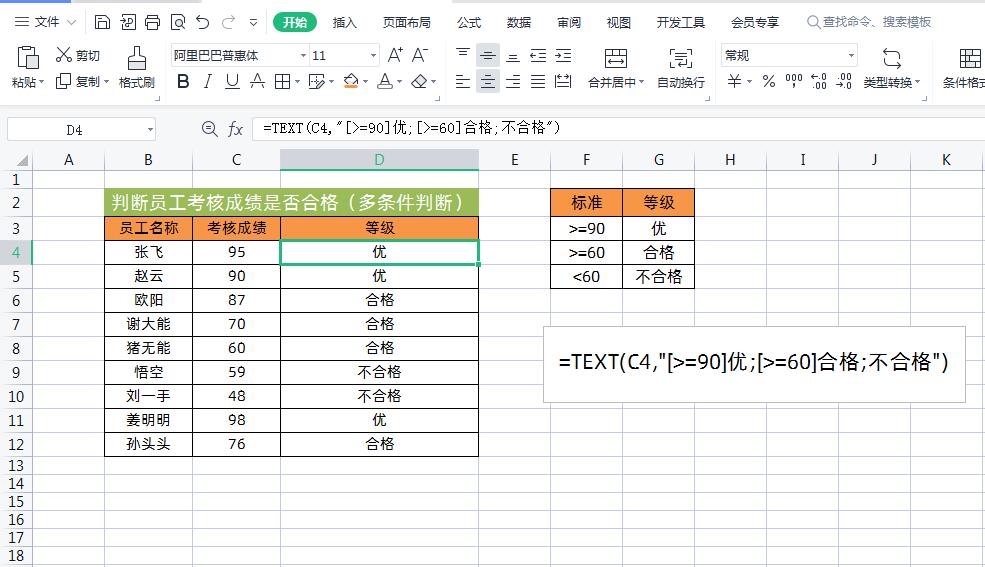The width and height of the screenshot is (985, 567).
Task: Switch to the 页面布局 Page Layout tab
Action: (x=406, y=23)
